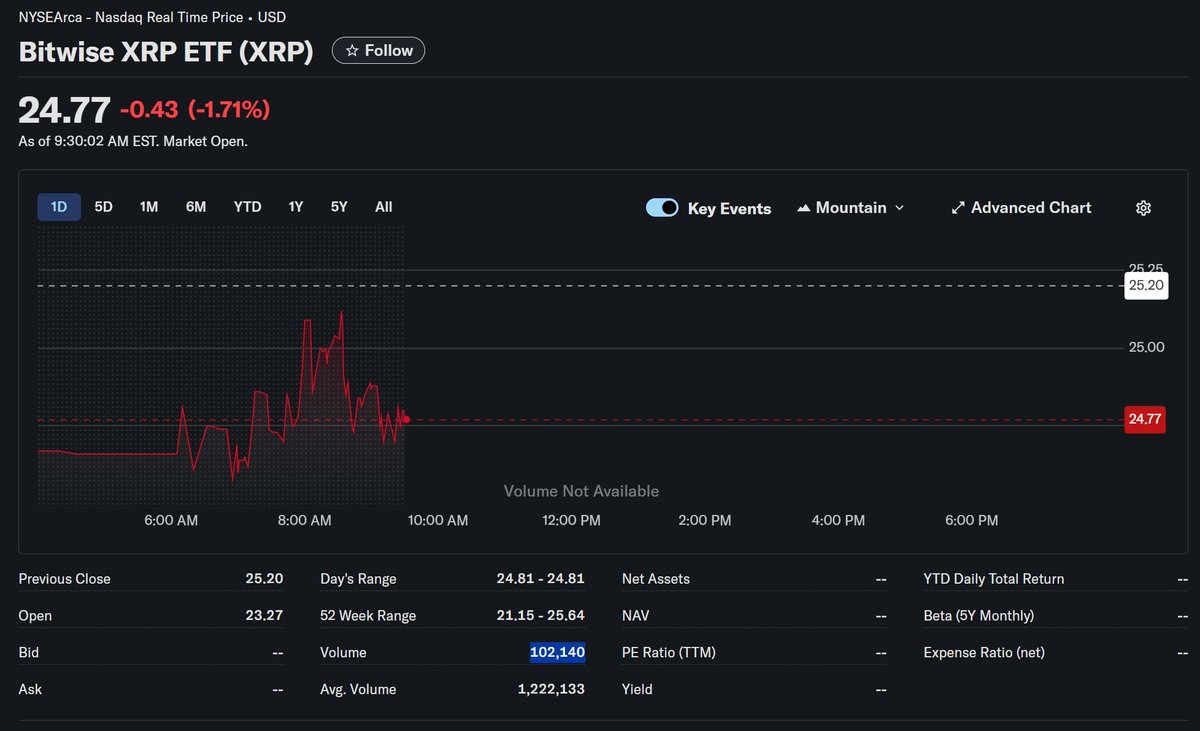Toggle Key Events switch

point(662,208)
